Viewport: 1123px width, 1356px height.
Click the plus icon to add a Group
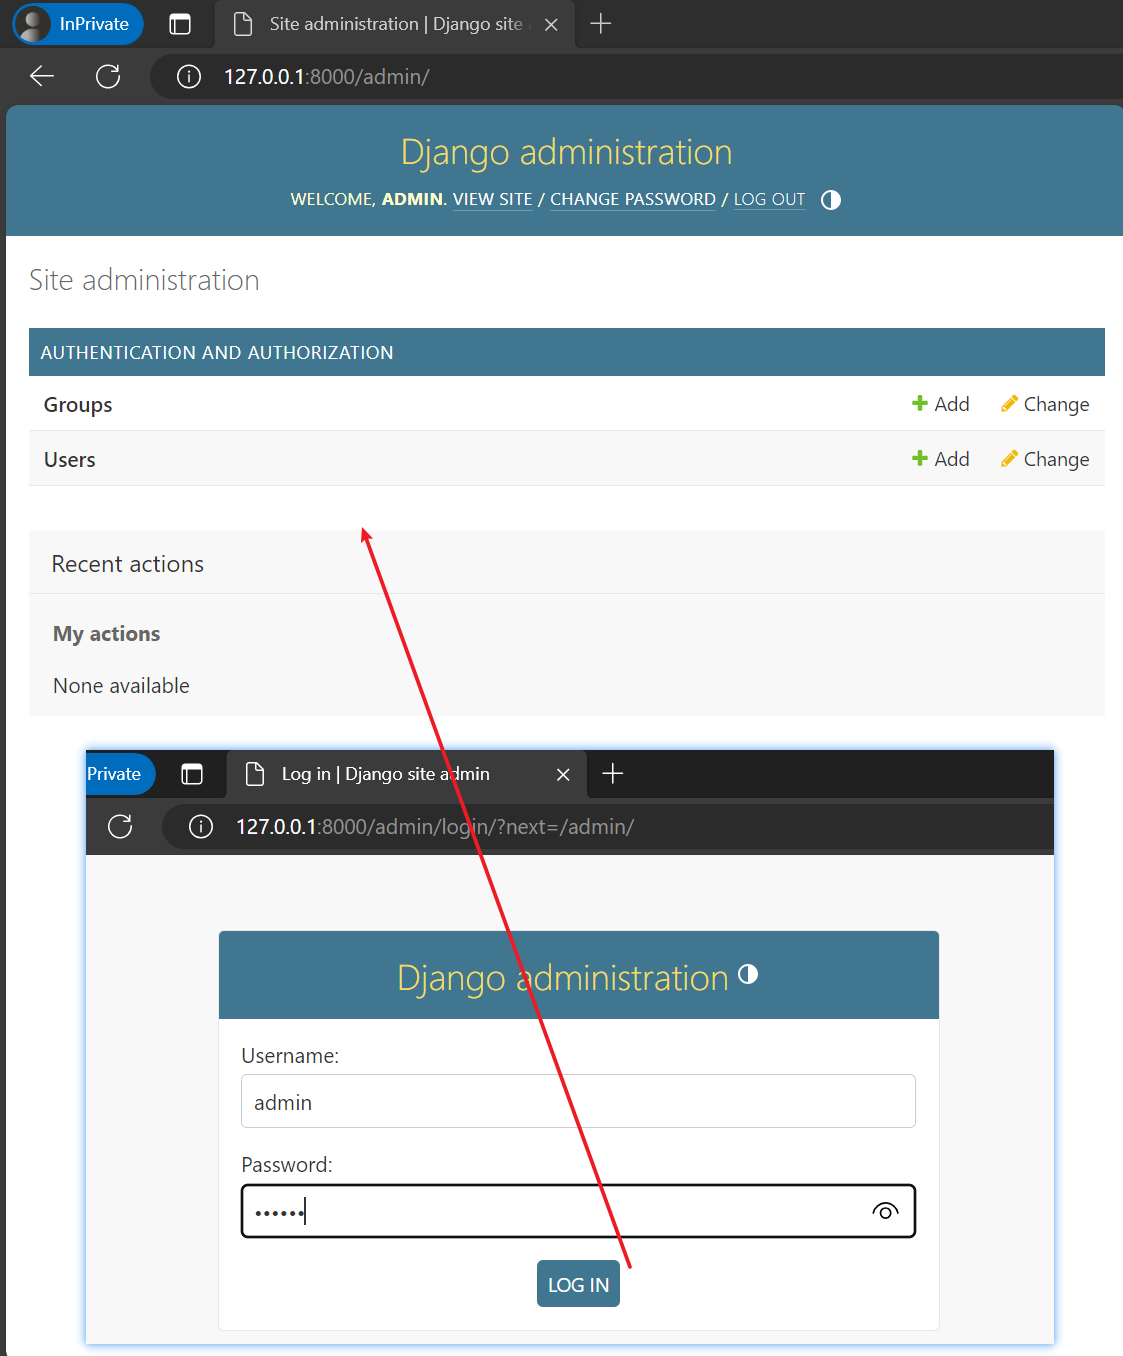pyautogui.click(x=919, y=404)
